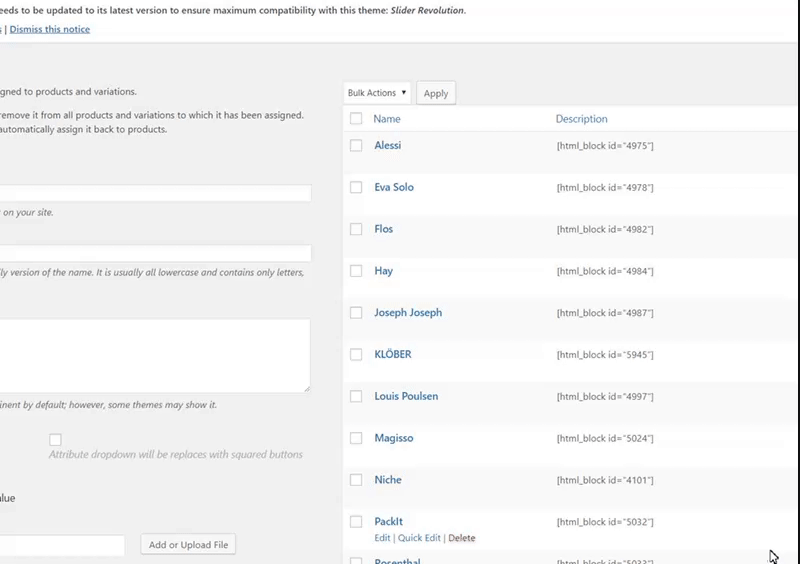The width and height of the screenshot is (800, 564).
Task: Focus the file URL input beside upload button
Action: click(x=62, y=545)
